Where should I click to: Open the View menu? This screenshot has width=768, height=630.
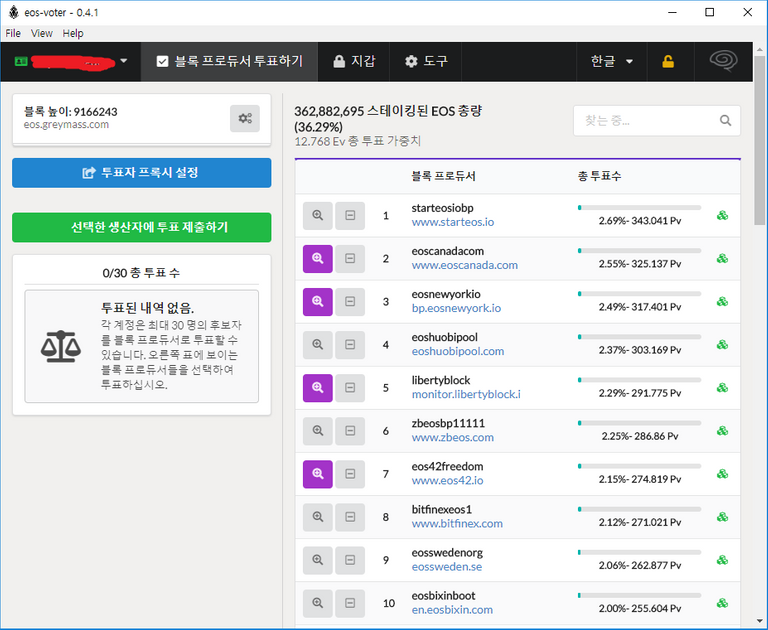point(42,33)
